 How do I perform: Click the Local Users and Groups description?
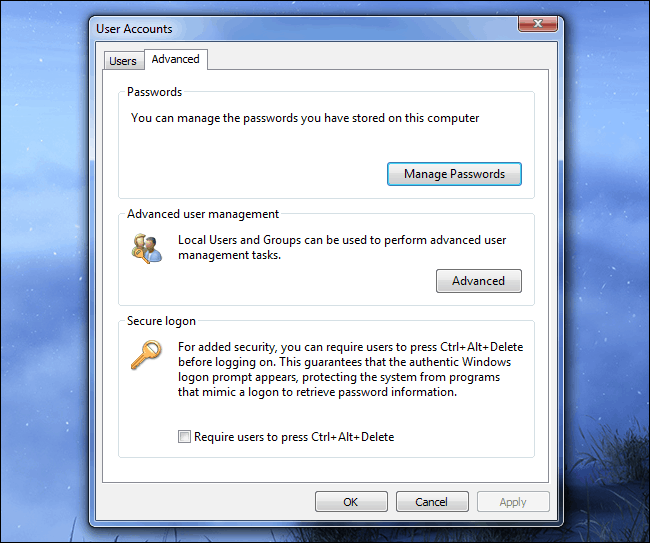[340, 247]
